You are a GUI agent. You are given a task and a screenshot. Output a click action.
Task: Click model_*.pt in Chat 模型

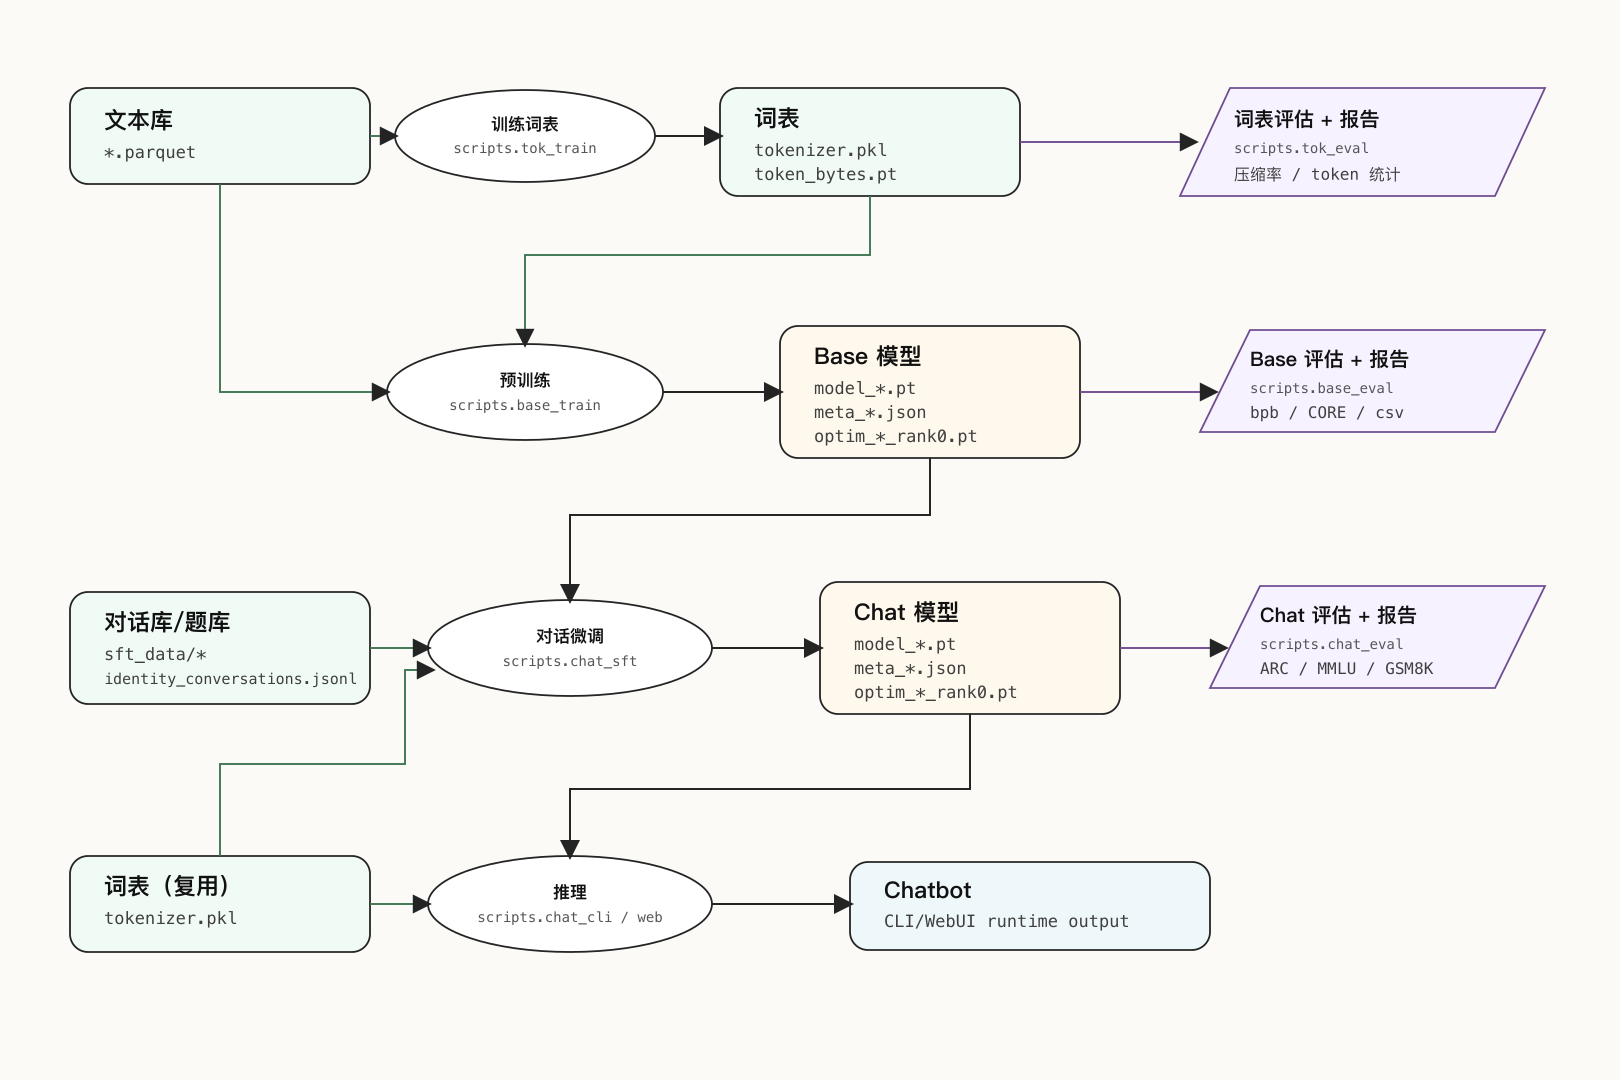click(905, 644)
